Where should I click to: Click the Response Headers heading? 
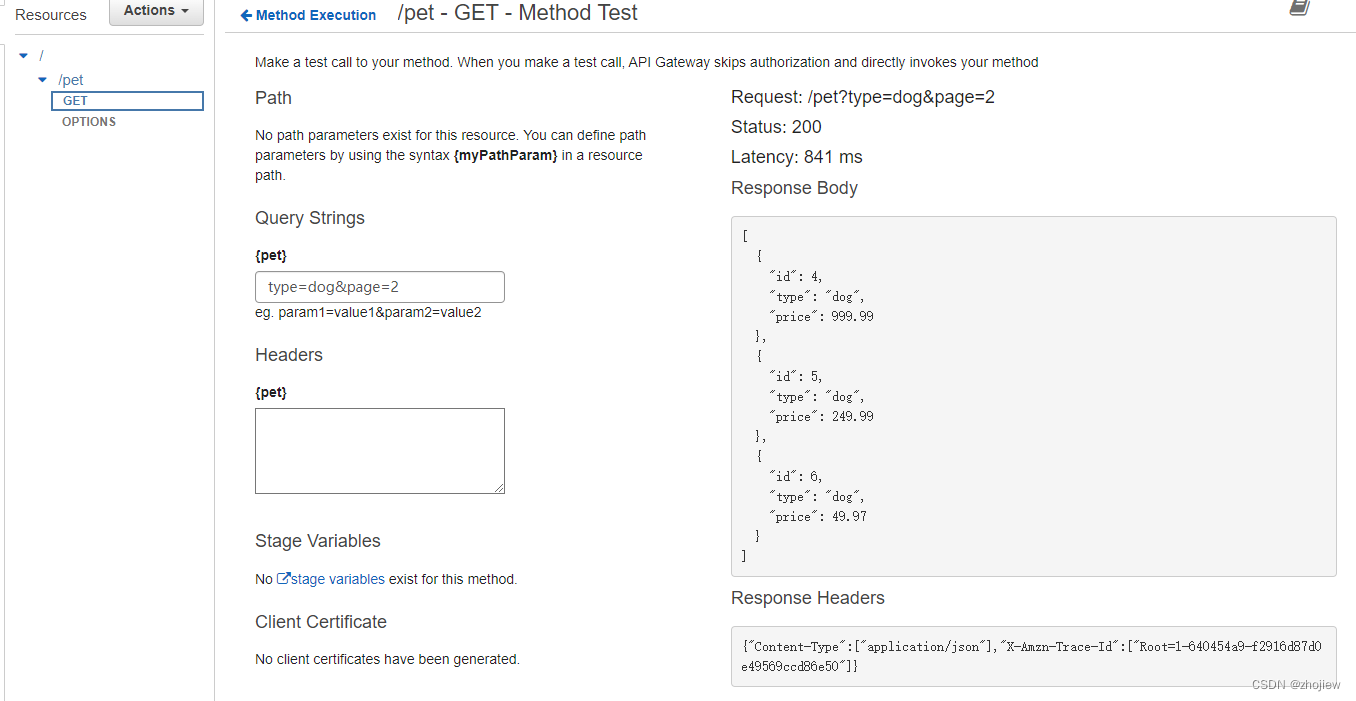(x=808, y=598)
